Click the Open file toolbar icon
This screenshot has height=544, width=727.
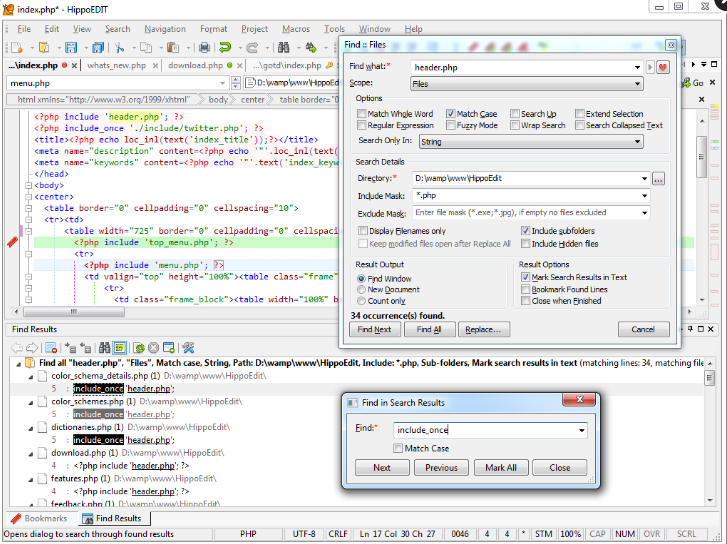pos(44,48)
